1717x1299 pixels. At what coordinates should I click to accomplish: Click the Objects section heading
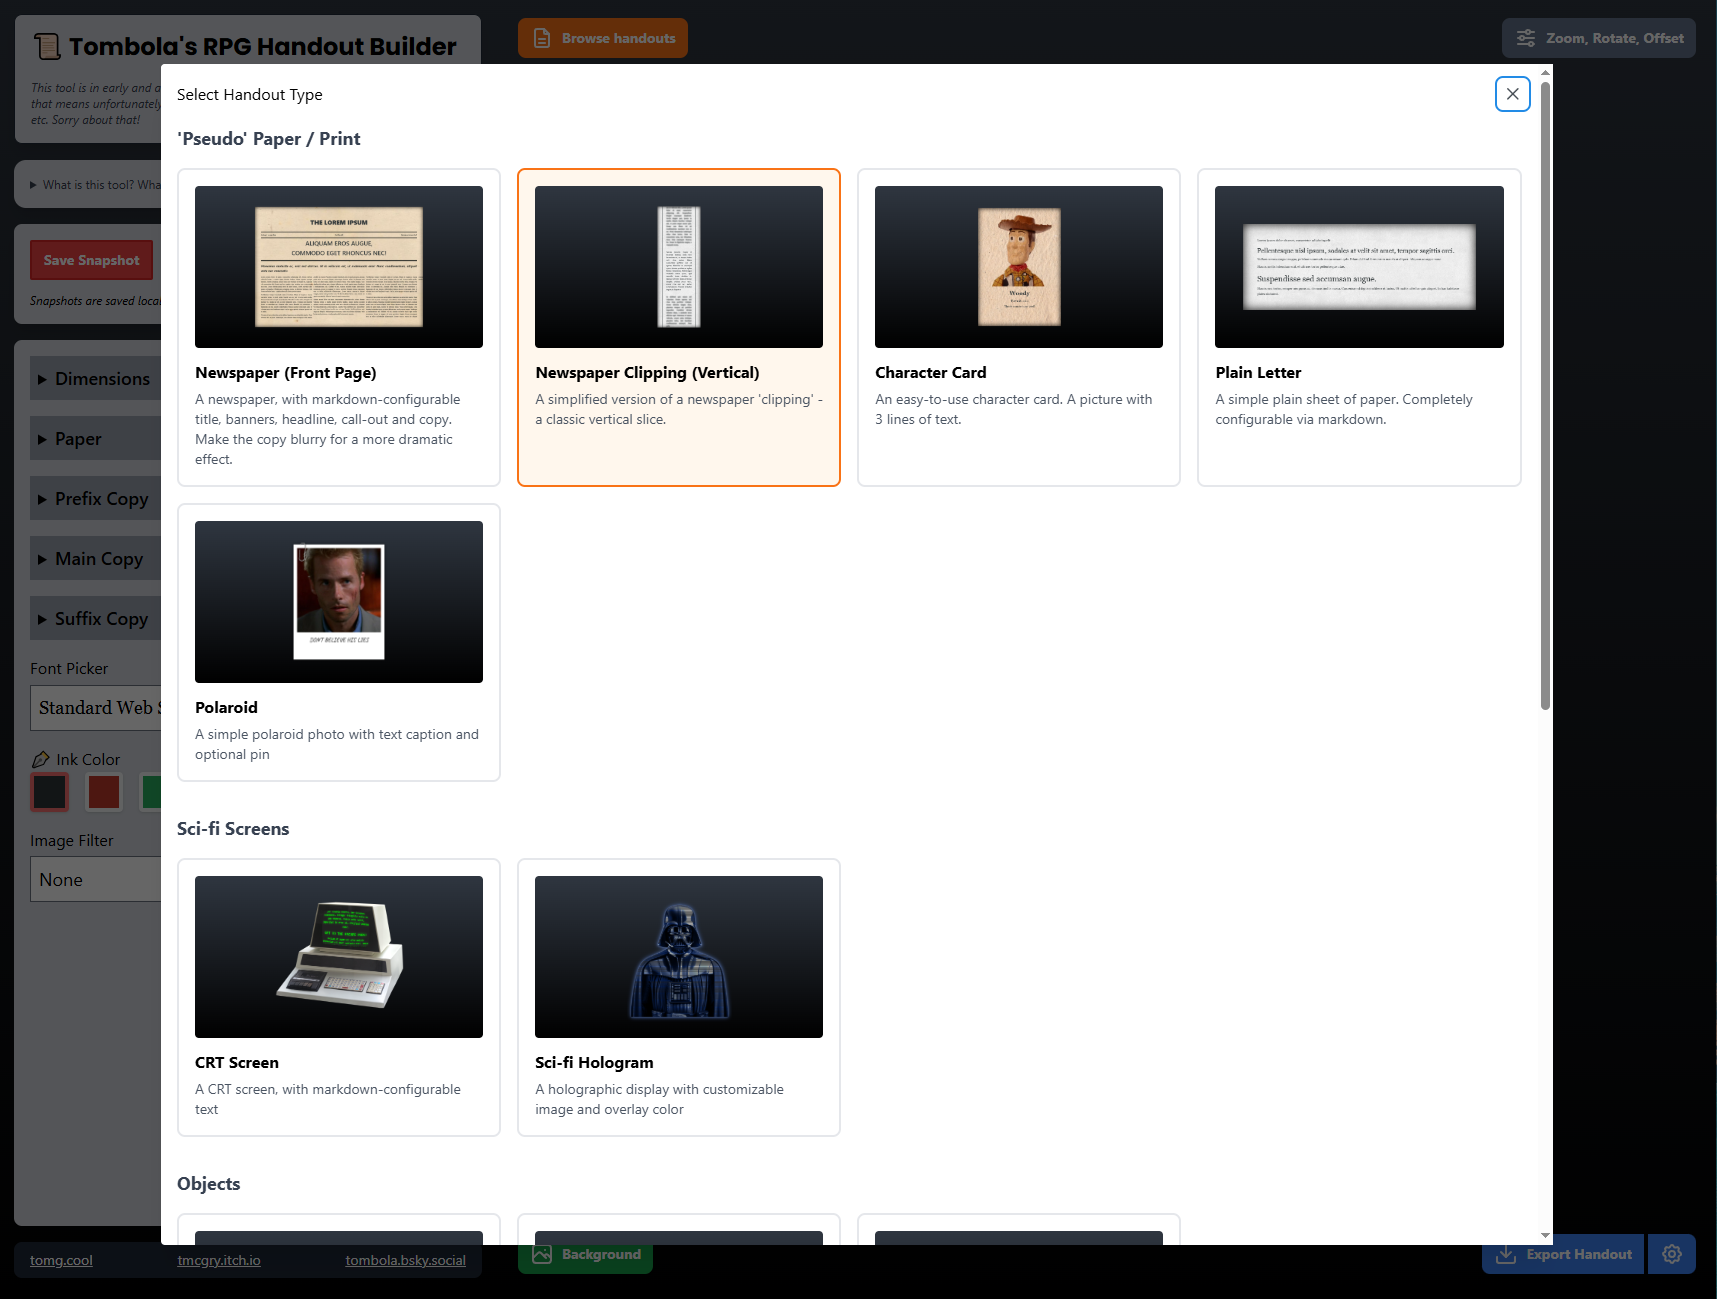pos(209,1184)
